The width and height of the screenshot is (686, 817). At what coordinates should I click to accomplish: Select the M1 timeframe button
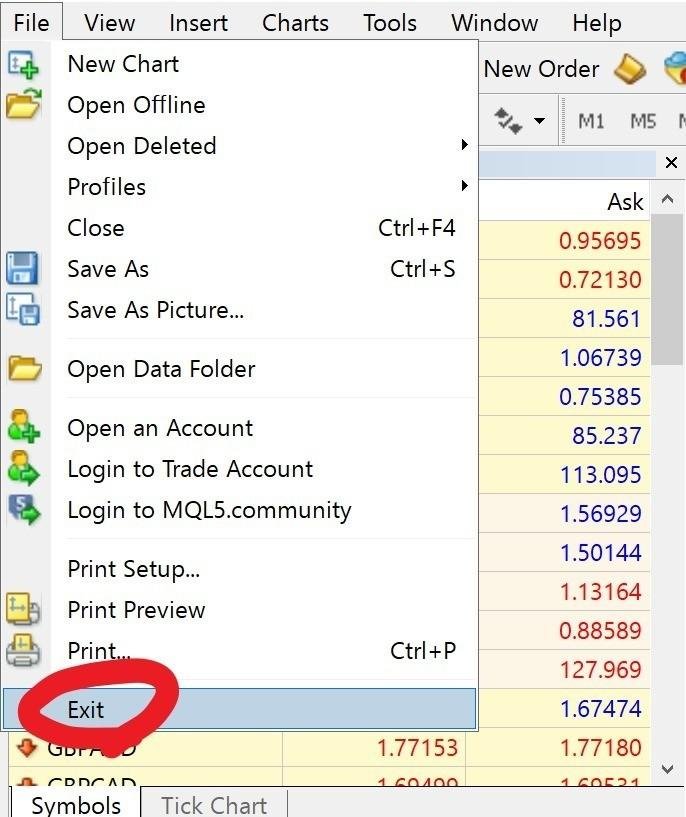591,121
